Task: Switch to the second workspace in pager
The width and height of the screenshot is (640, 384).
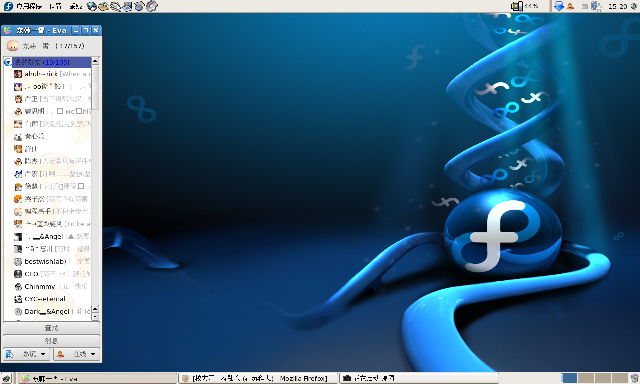Action: pos(586,378)
